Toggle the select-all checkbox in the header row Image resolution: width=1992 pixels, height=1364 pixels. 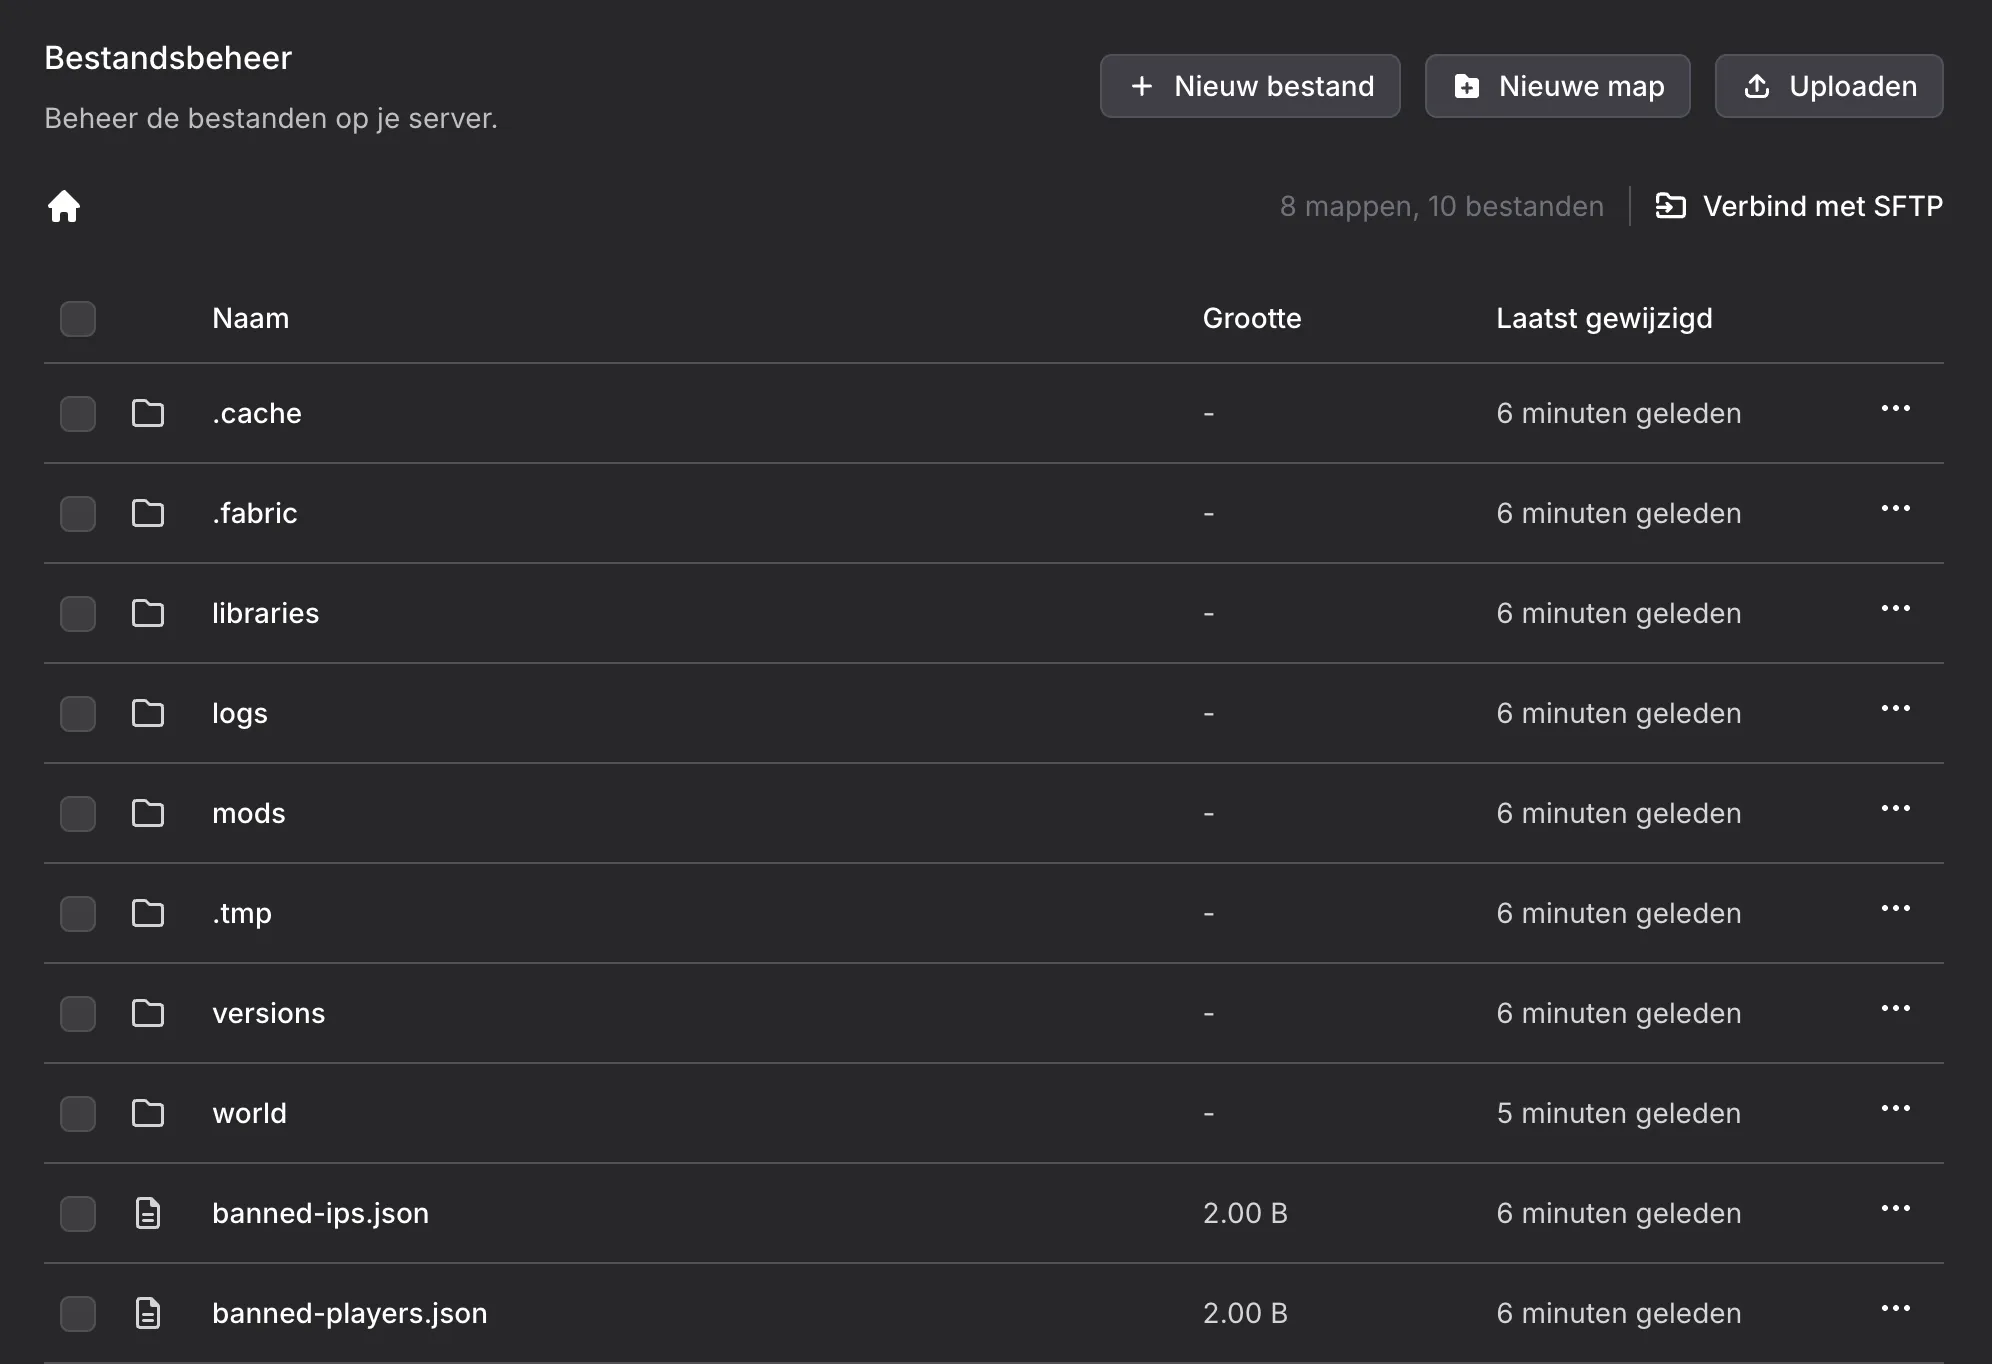[x=78, y=318]
